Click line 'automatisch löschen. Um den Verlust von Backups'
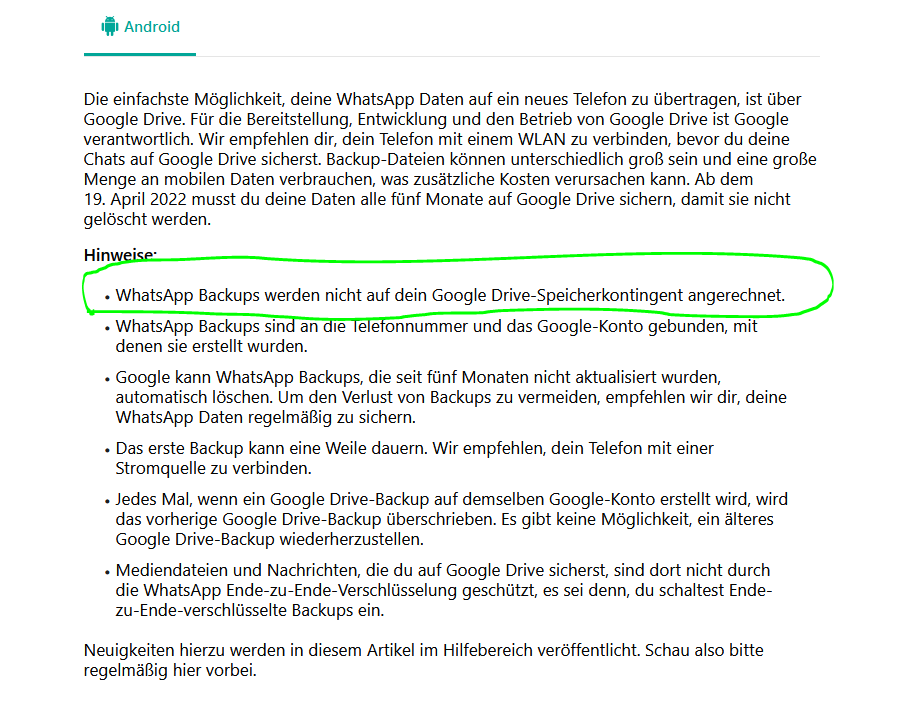This screenshot has width=899, height=705. click(x=451, y=397)
